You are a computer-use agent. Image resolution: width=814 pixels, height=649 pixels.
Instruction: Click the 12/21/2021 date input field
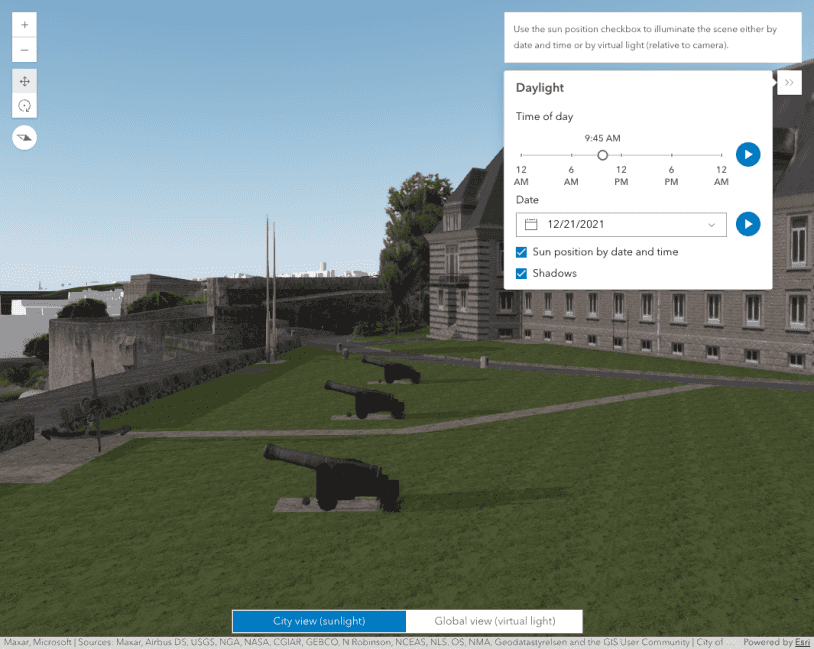click(620, 225)
